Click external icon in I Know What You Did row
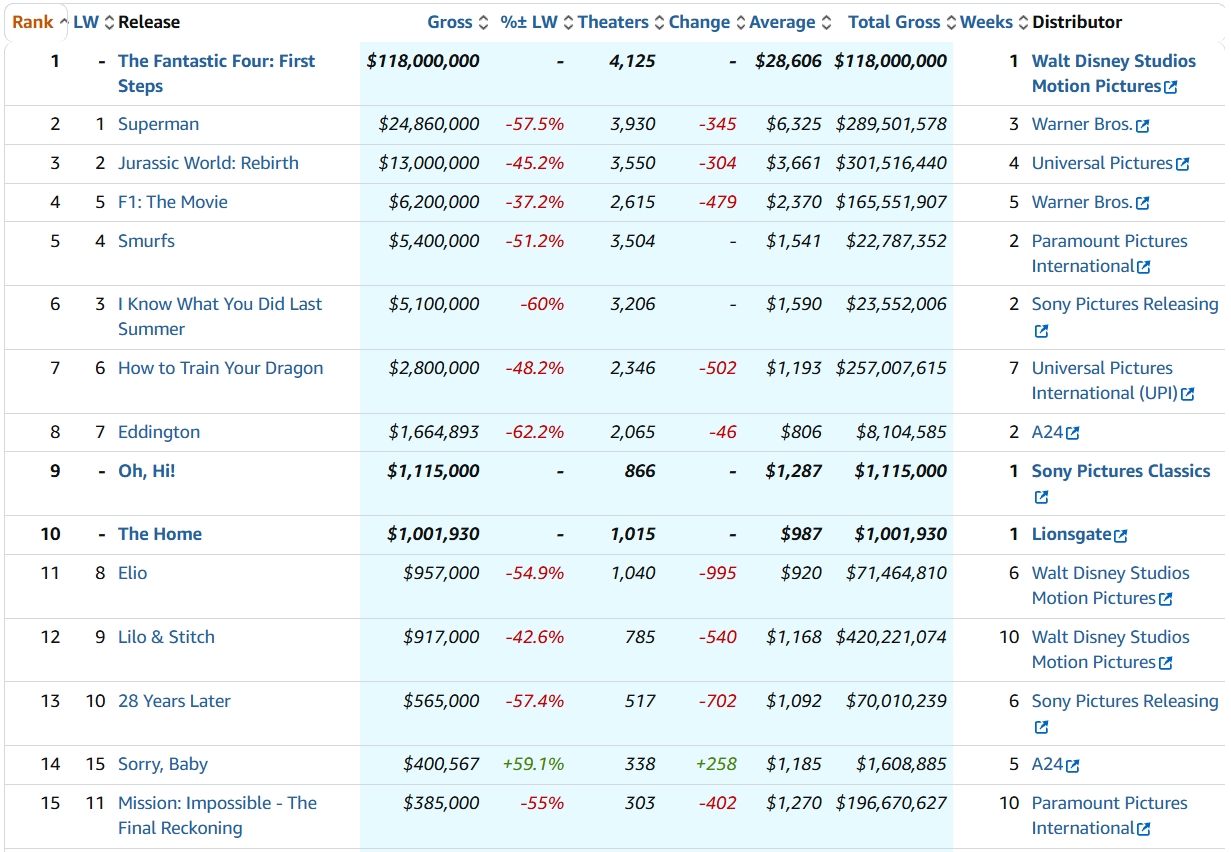The height and width of the screenshot is (852, 1231). pyautogui.click(x=1041, y=331)
